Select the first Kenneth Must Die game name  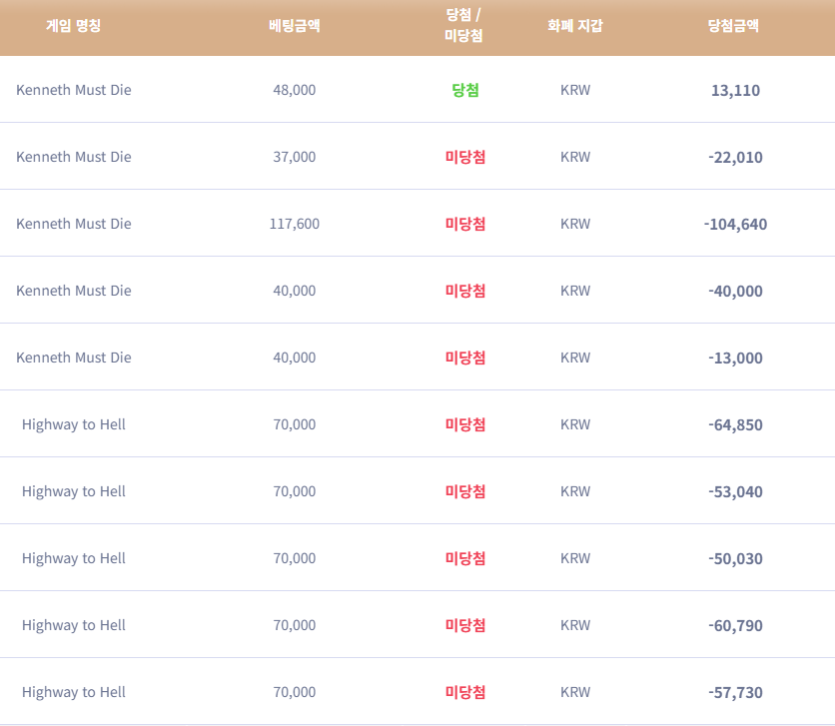73,90
